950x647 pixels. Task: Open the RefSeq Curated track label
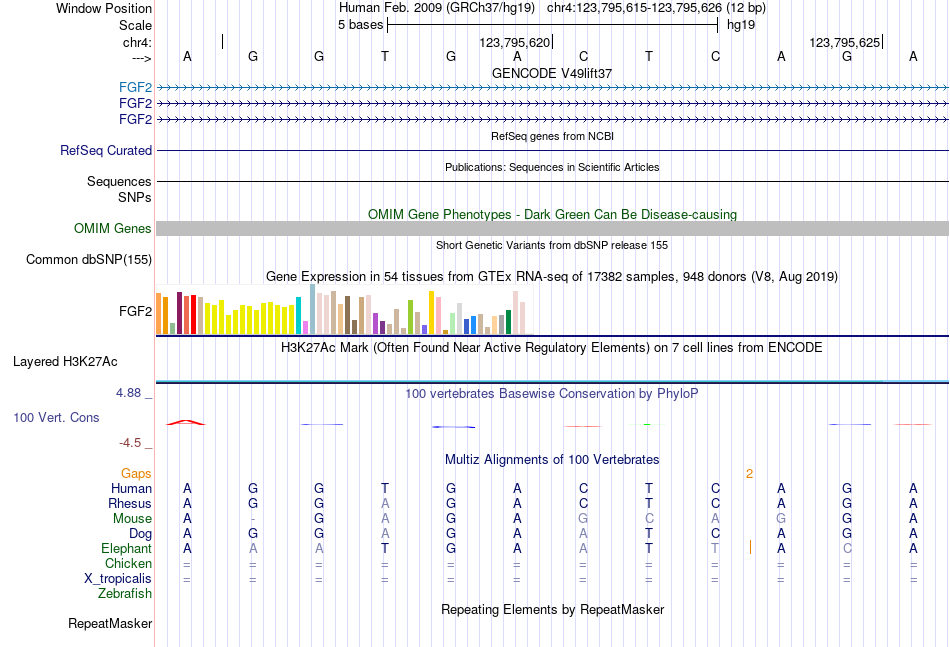pos(106,150)
